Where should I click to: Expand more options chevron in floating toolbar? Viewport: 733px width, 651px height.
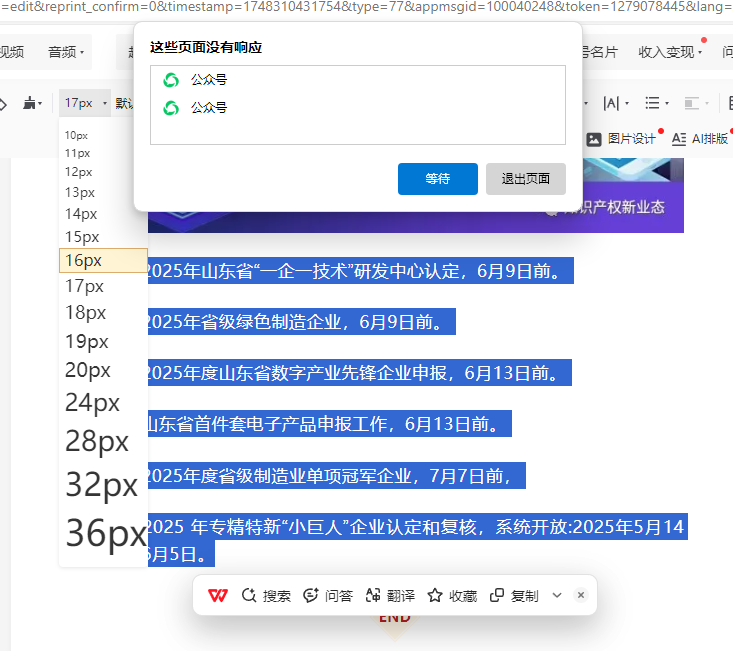click(556, 595)
